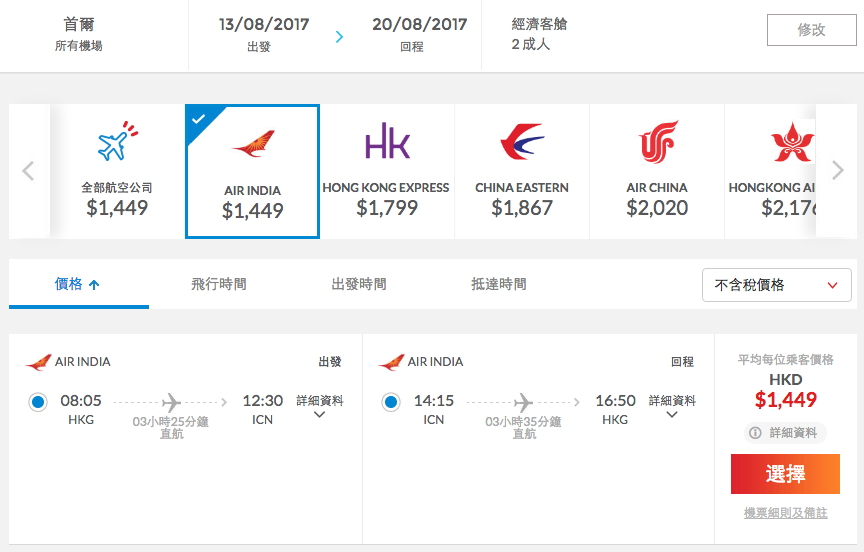Image resolution: width=864 pixels, height=552 pixels.
Task: Click the previous airlines carousel arrow
Action: coord(28,171)
